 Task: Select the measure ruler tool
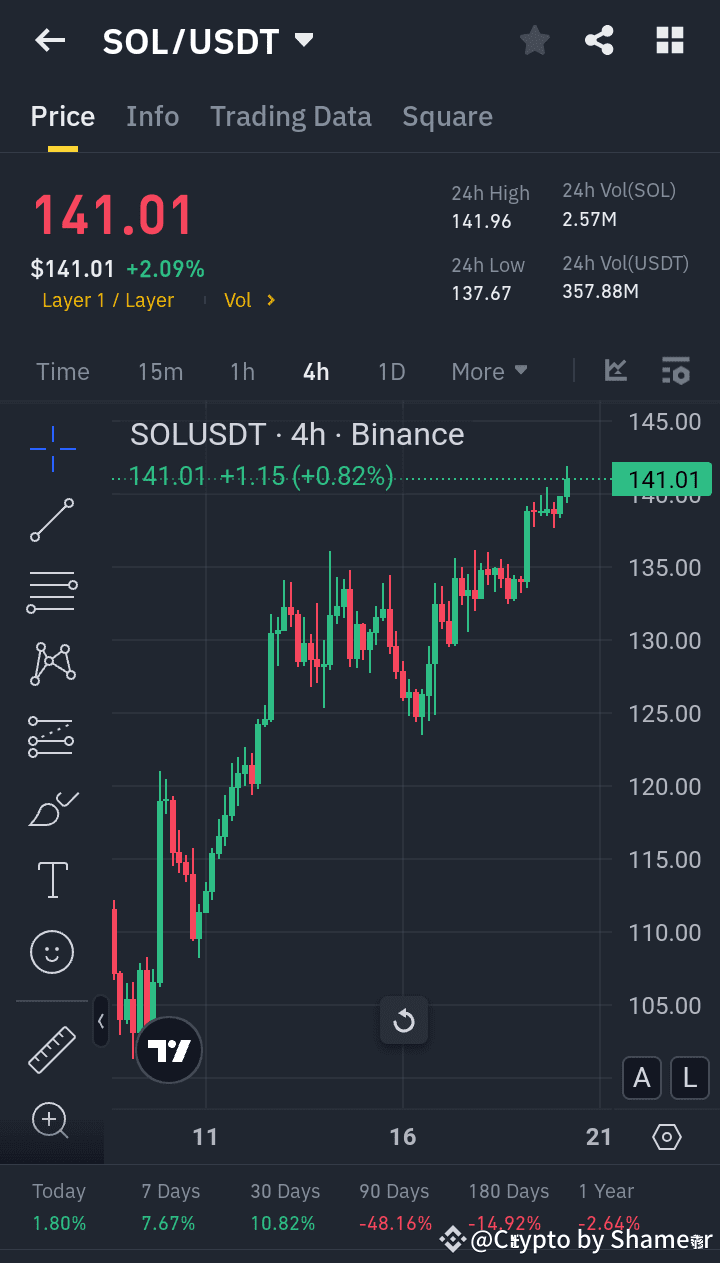point(51,1050)
